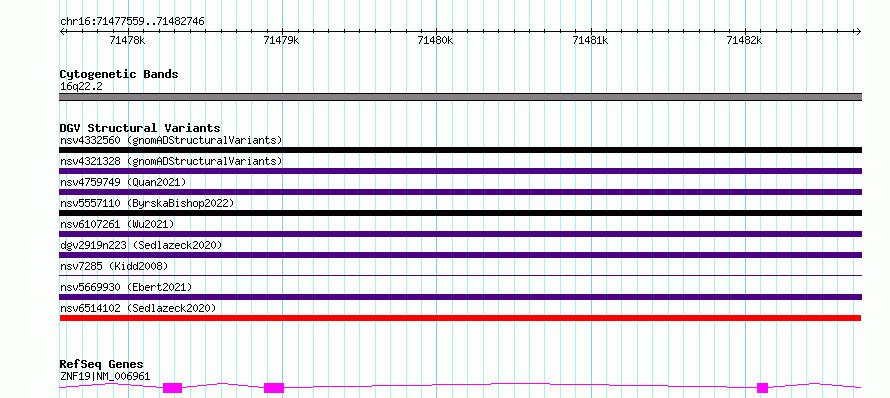This screenshot has height=398, width=890.
Task: Click the right arrow of the ruler
Action: pos(858,31)
